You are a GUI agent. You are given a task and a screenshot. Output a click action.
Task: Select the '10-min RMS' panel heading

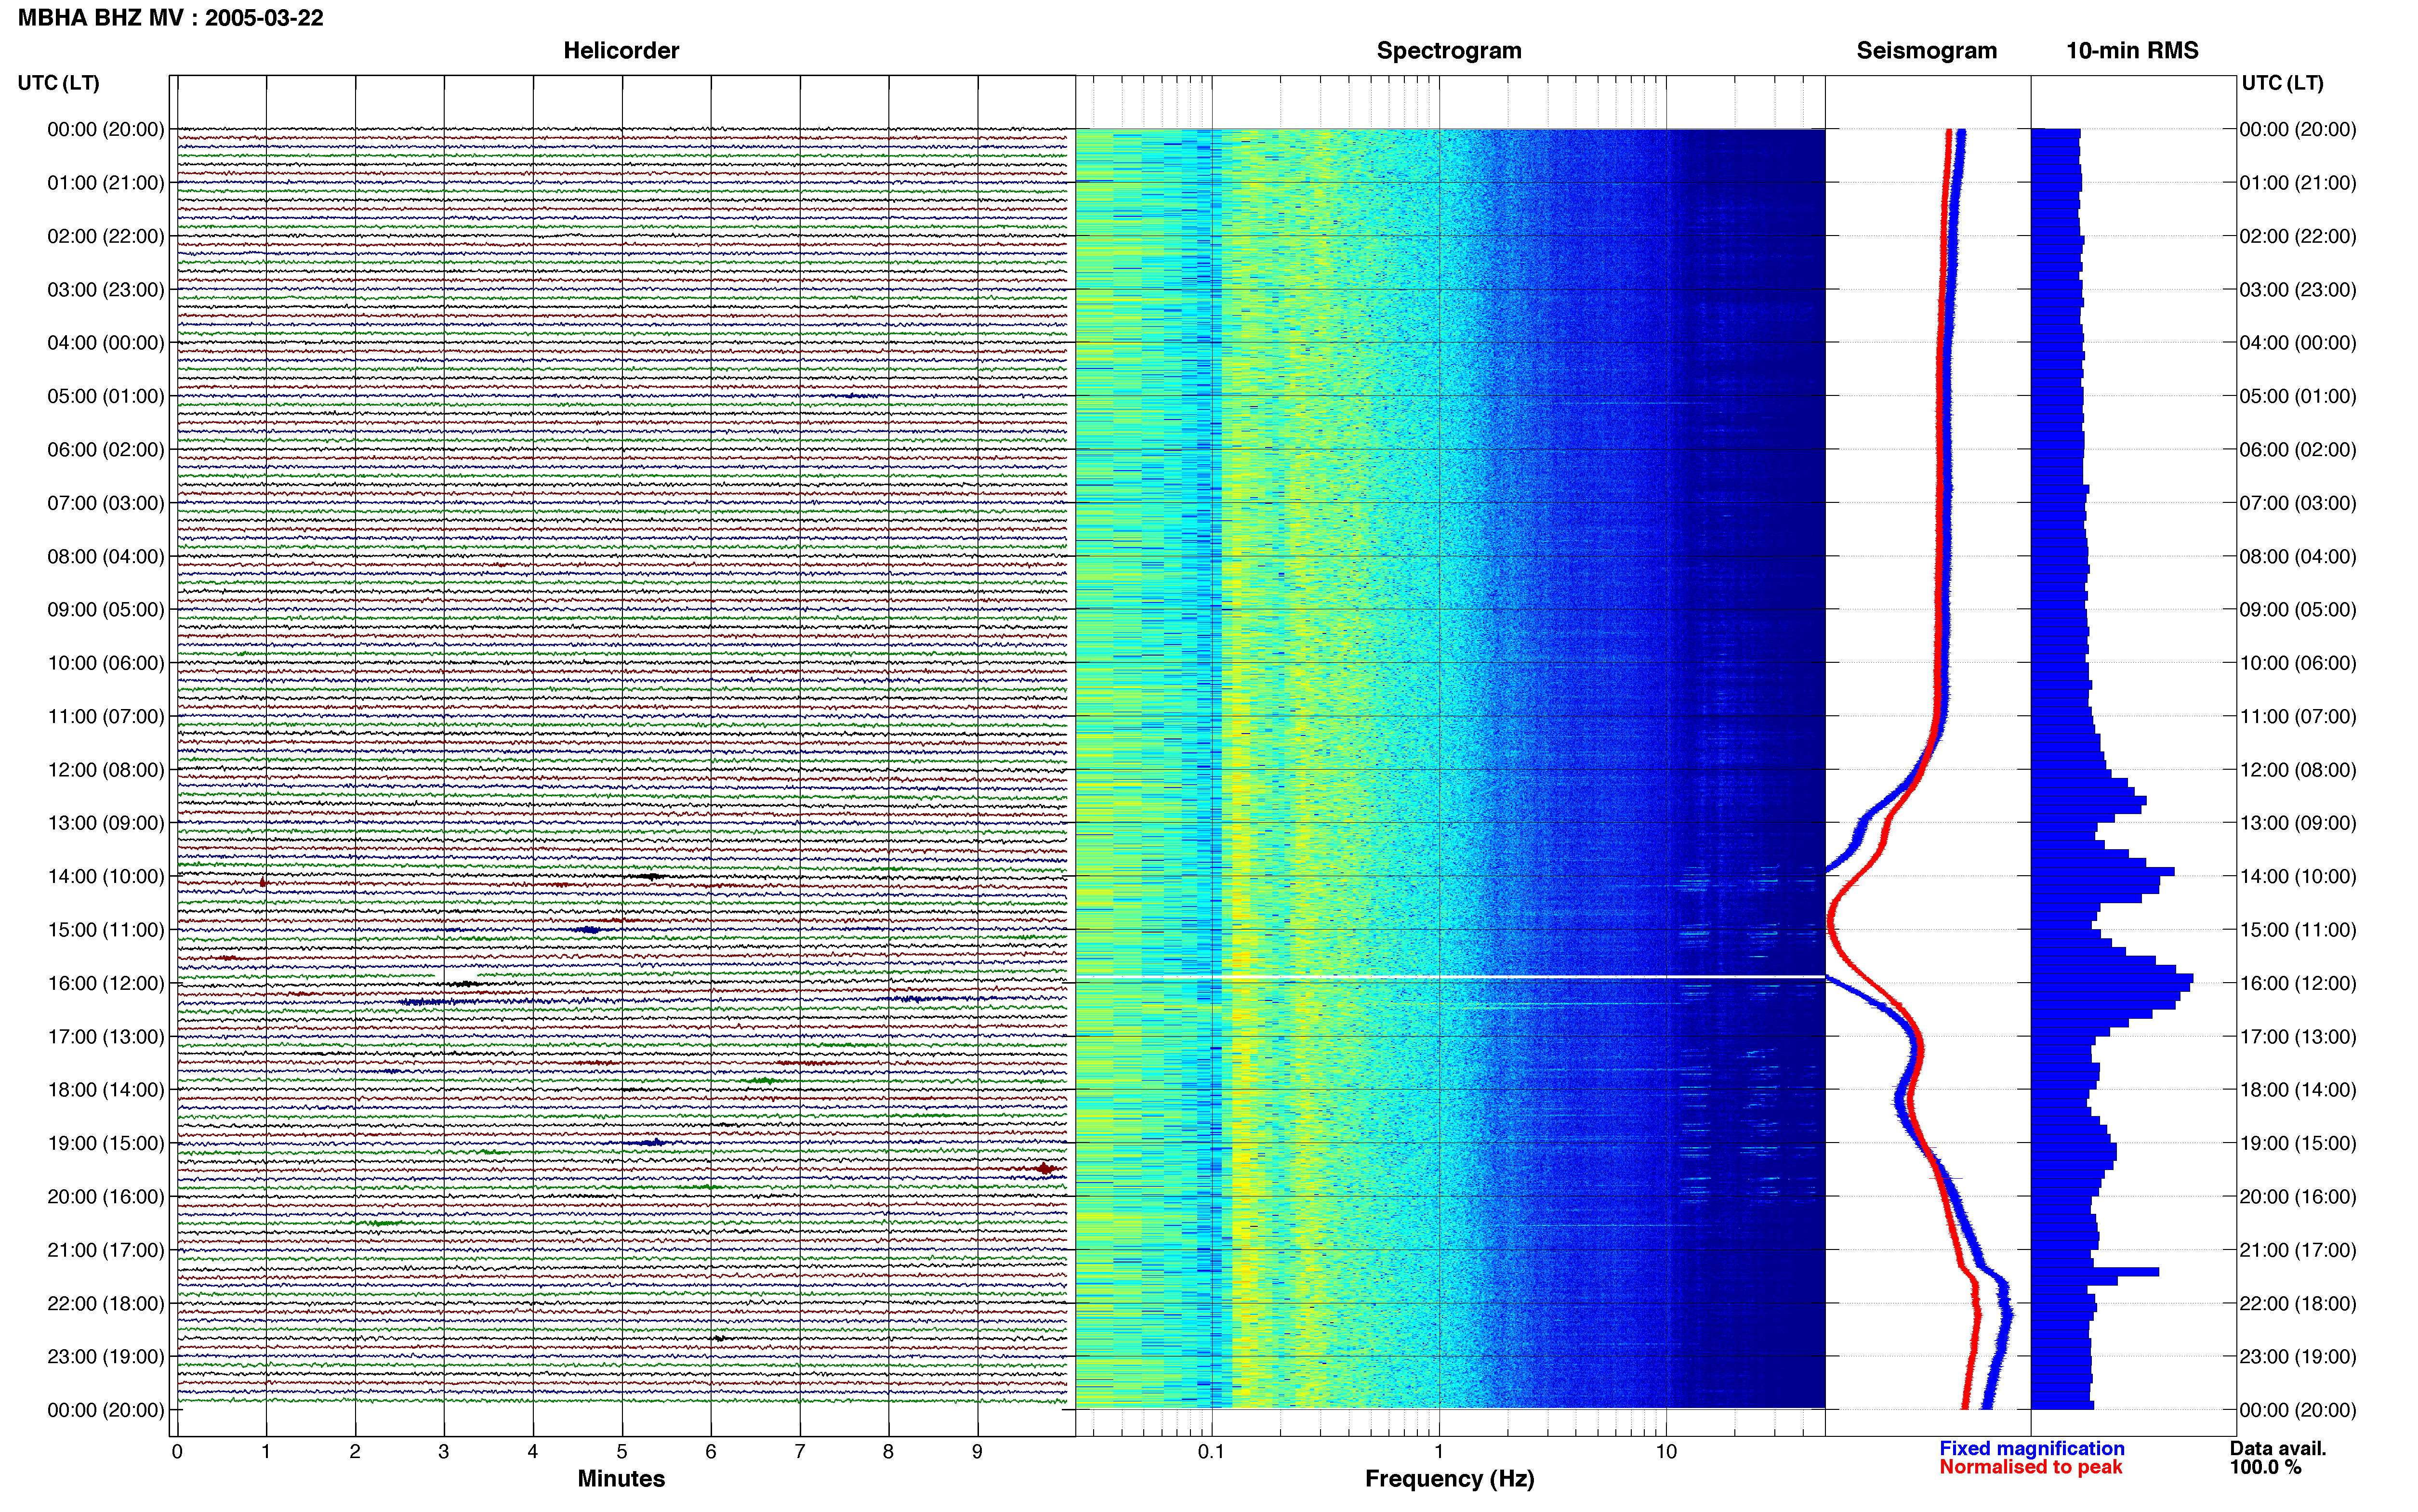point(2132,51)
